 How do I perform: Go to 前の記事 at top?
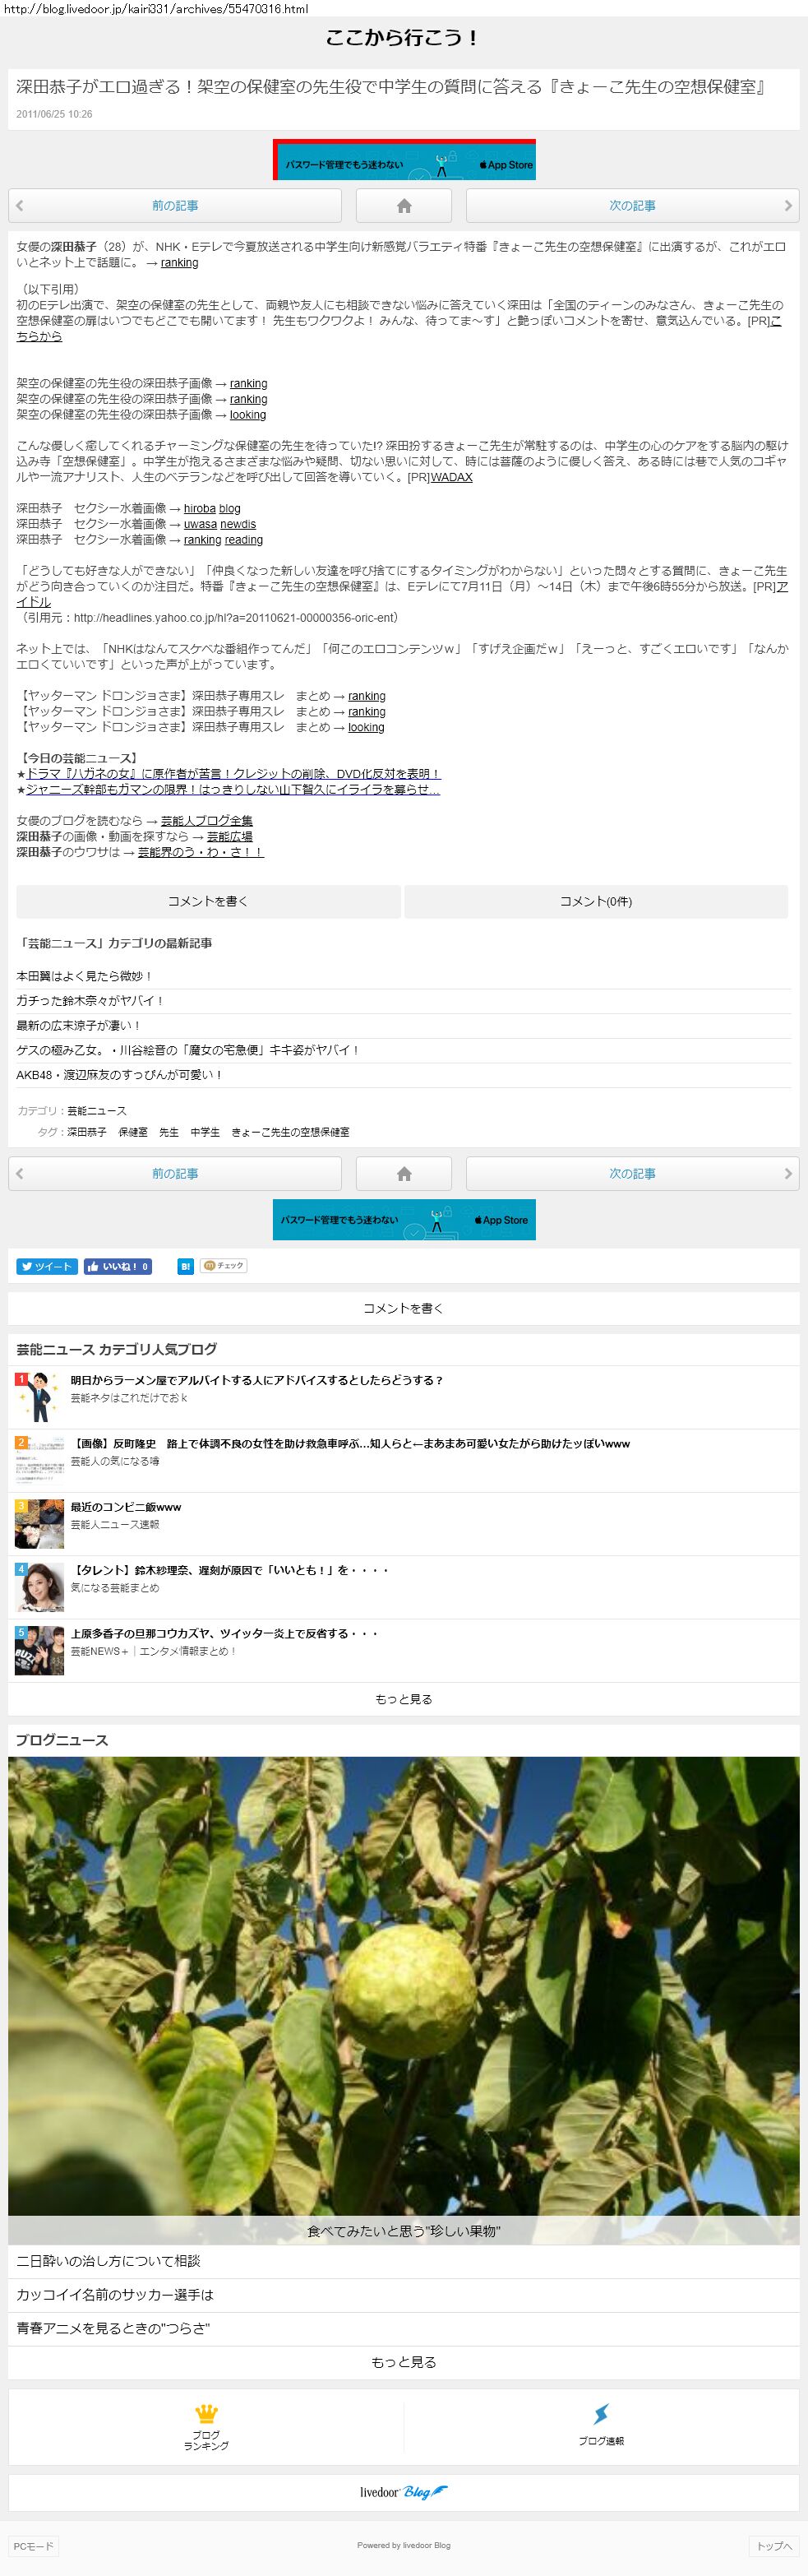point(175,206)
